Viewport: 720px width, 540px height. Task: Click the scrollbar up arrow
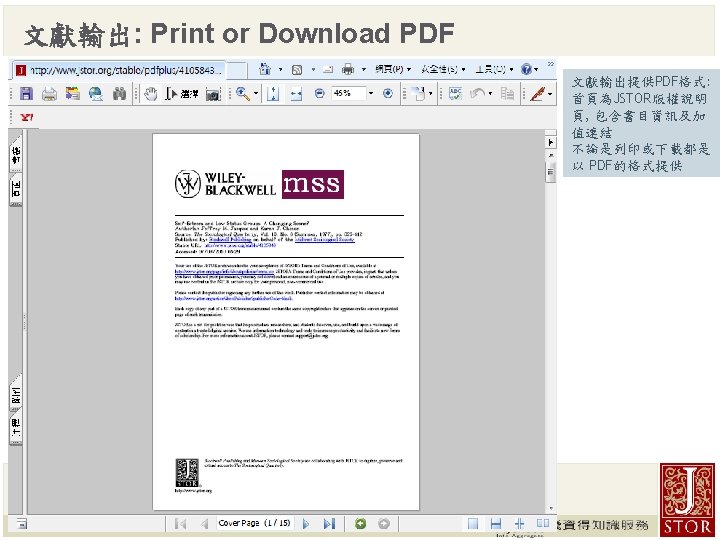pos(550,155)
